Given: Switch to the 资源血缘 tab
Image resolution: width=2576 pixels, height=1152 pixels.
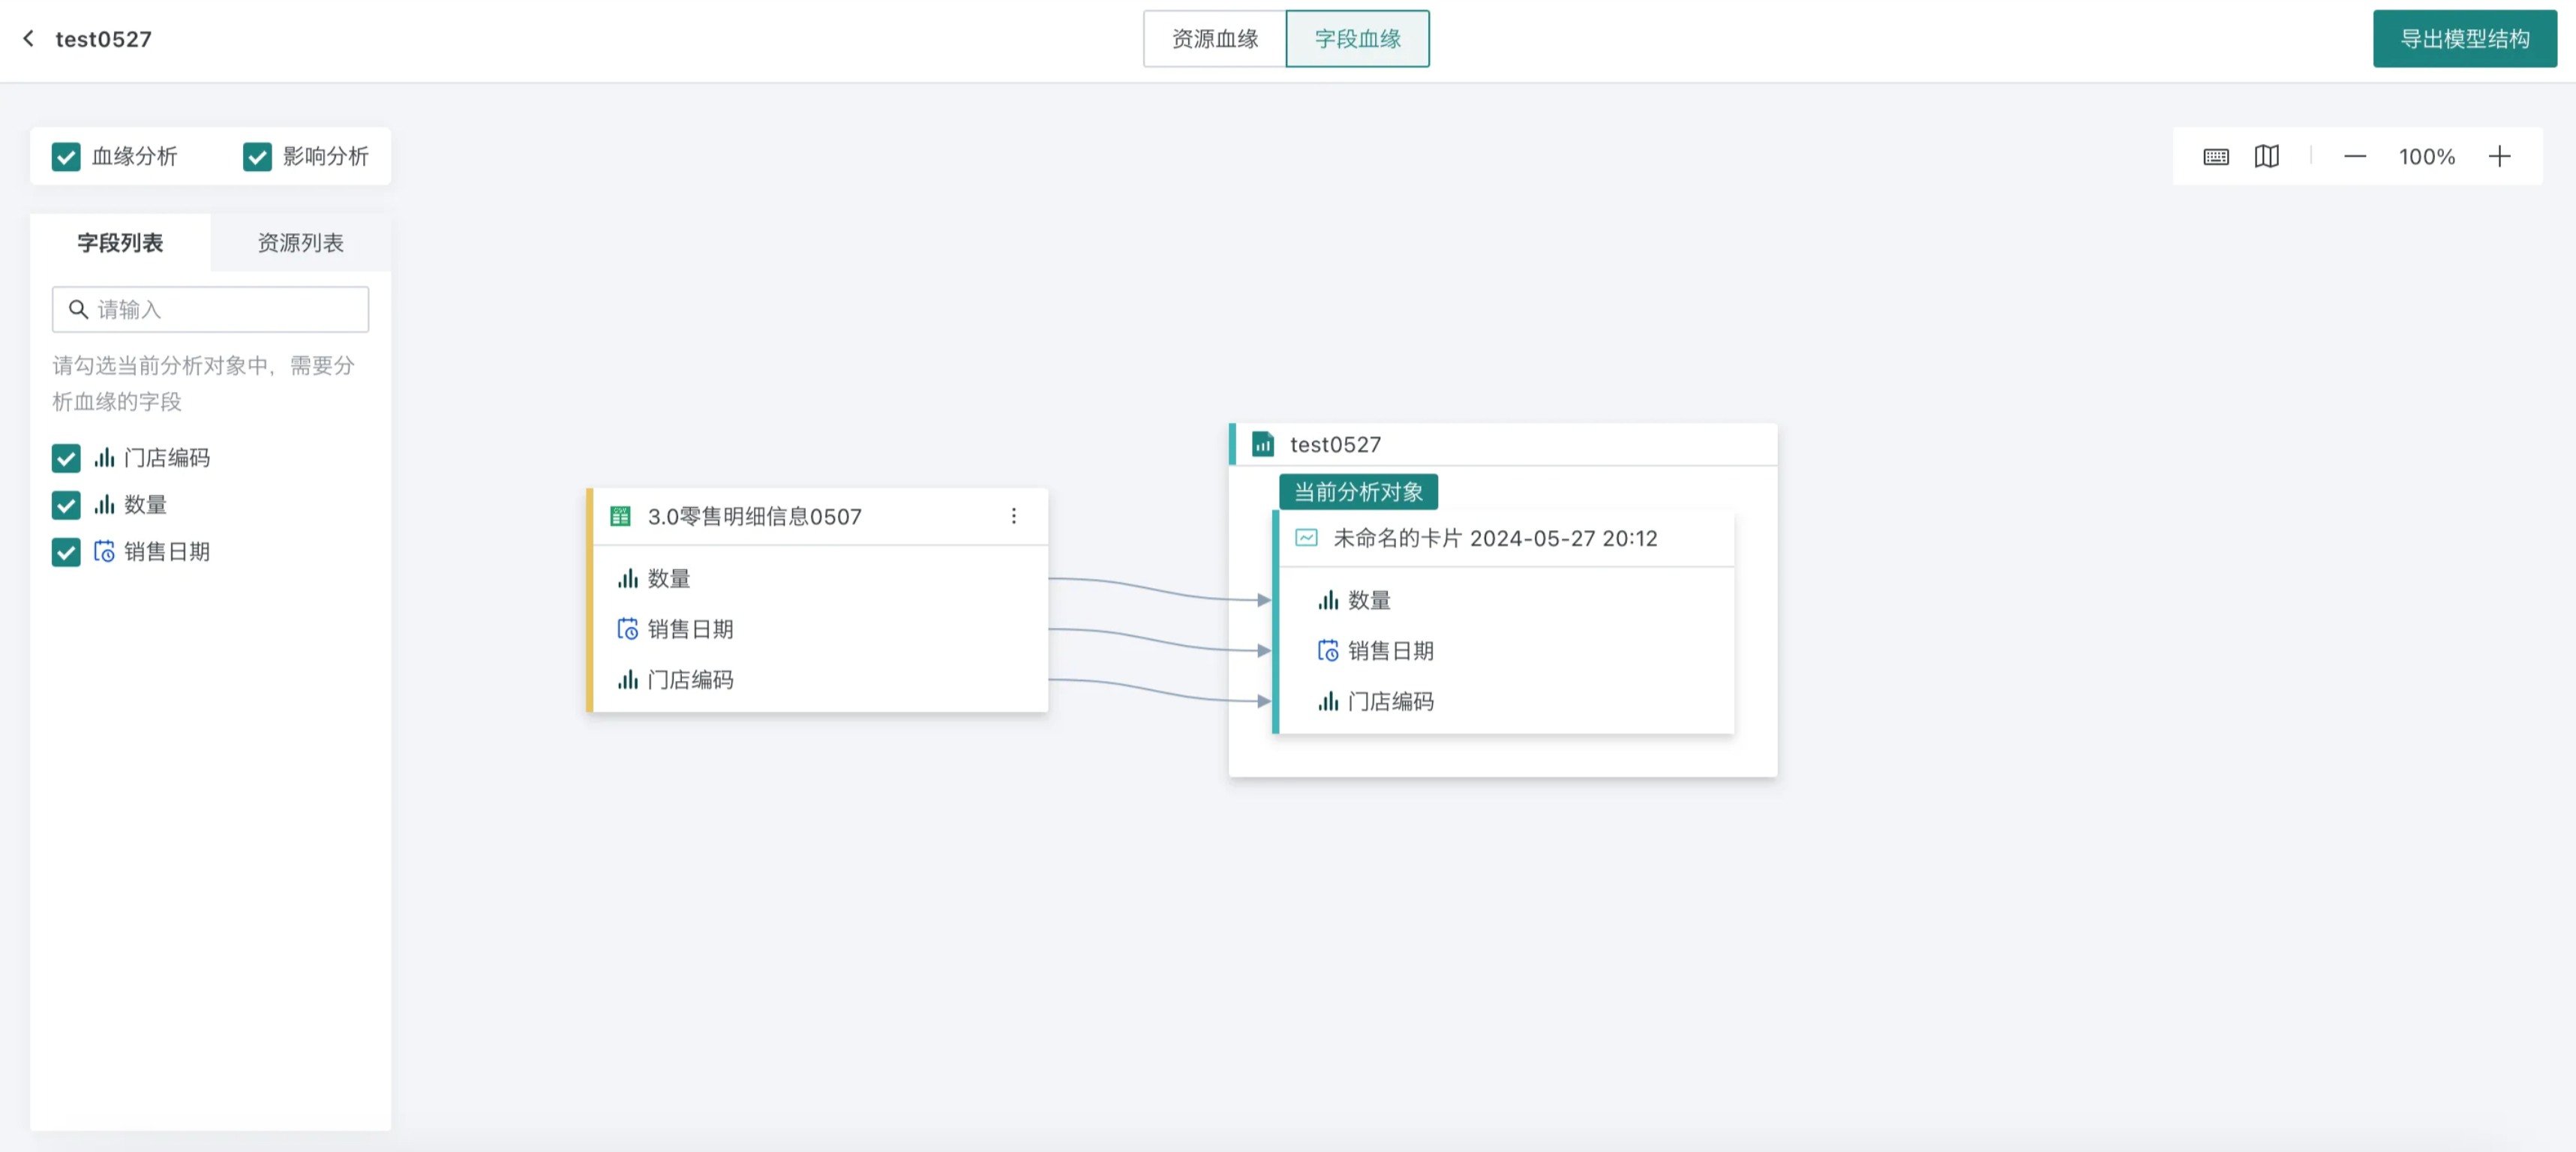Looking at the screenshot, I should tap(1214, 39).
